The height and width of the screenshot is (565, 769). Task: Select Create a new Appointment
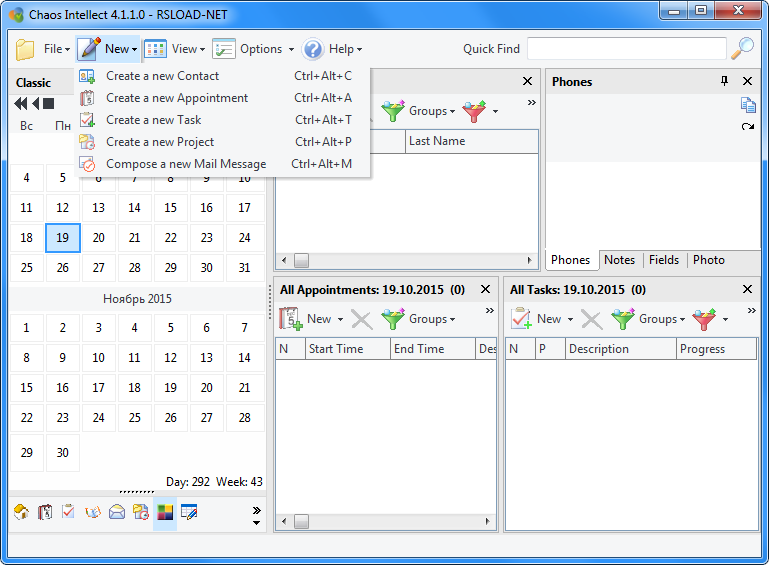[222, 98]
